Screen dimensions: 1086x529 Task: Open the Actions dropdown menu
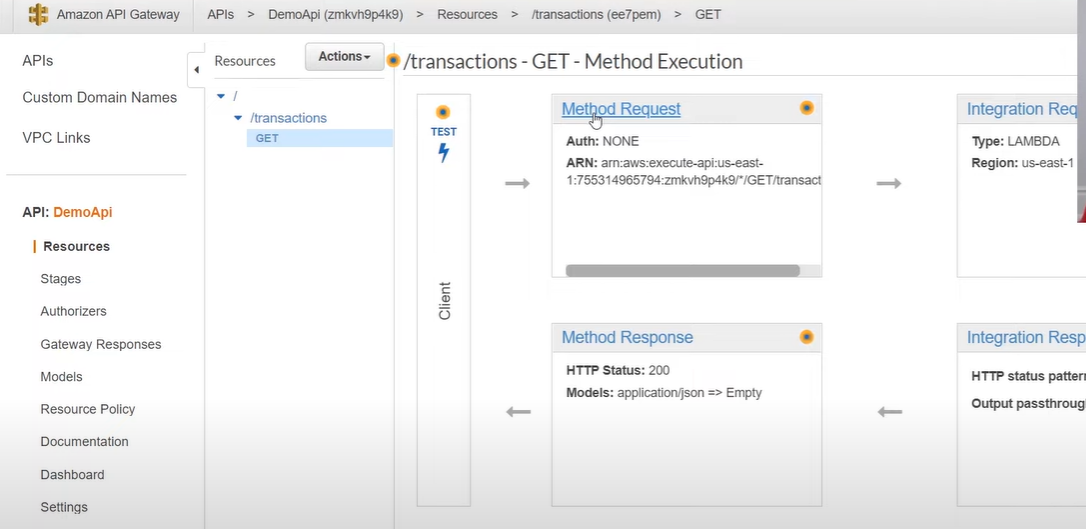tap(344, 57)
